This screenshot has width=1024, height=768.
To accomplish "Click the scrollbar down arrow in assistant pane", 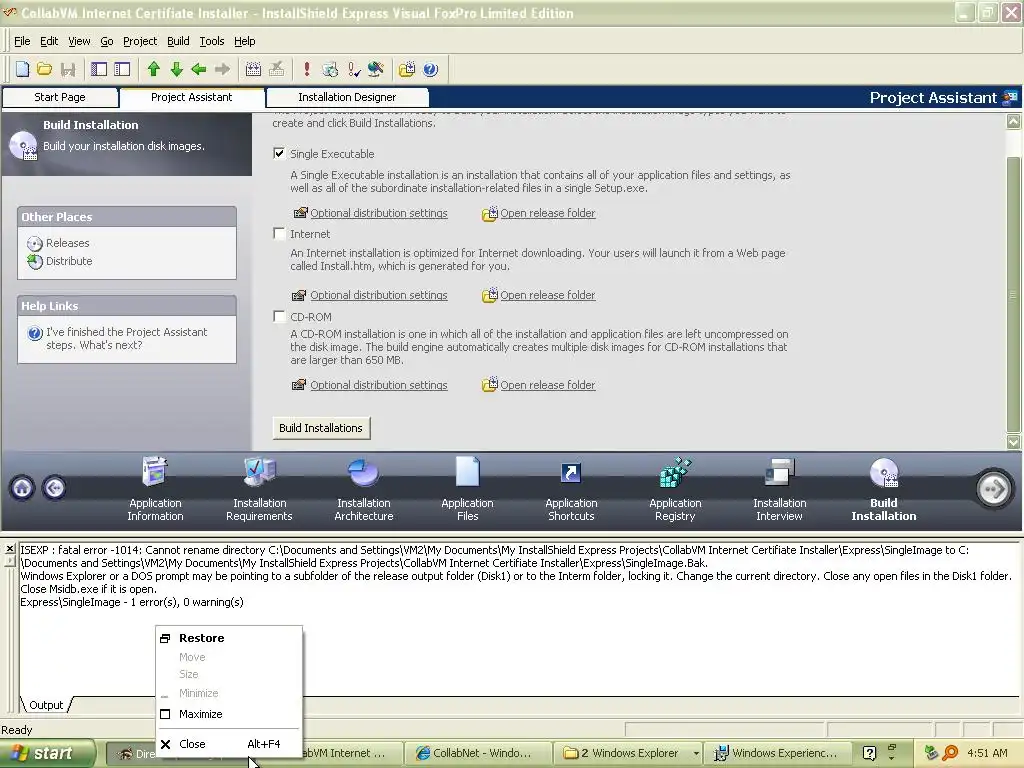I will point(1014,442).
